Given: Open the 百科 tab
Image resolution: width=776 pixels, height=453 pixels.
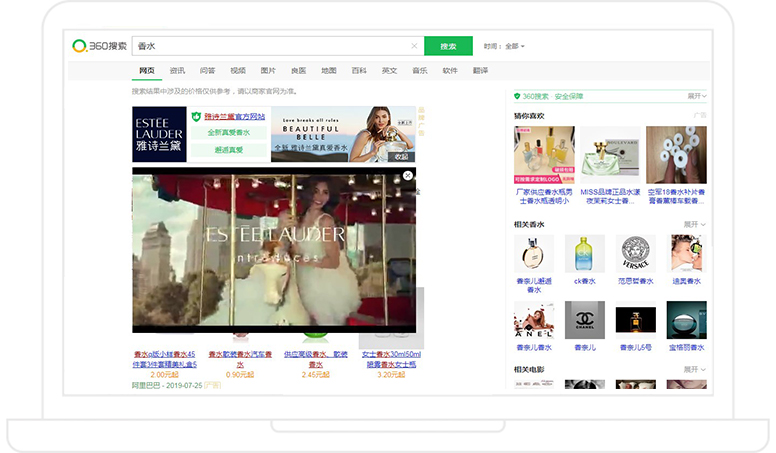Looking at the screenshot, I should coord(359,70).
